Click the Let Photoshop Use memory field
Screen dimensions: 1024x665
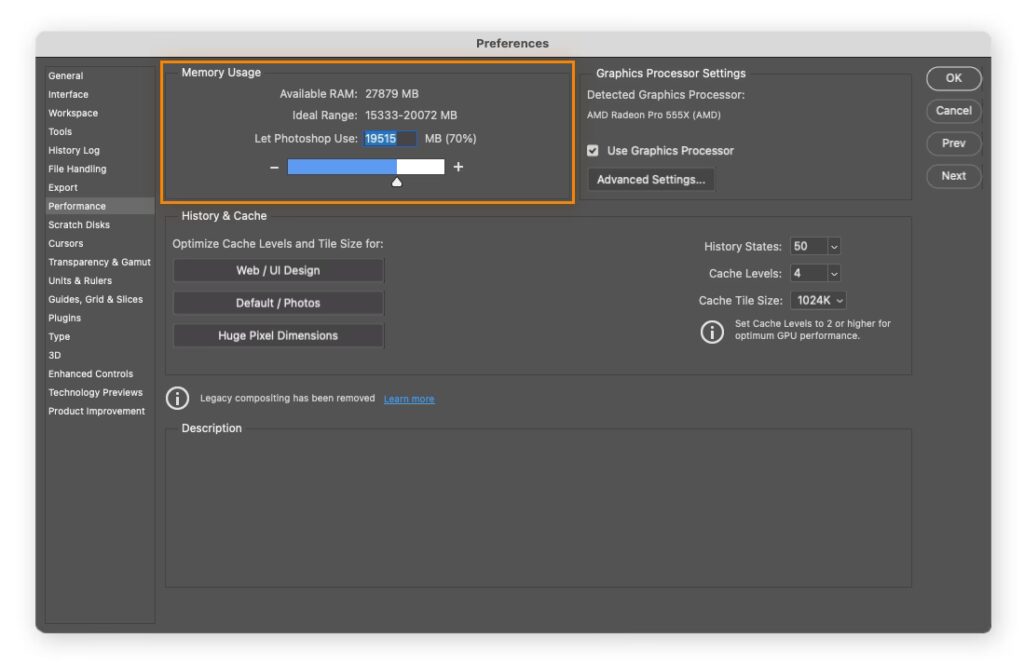[x=389, y=139]
